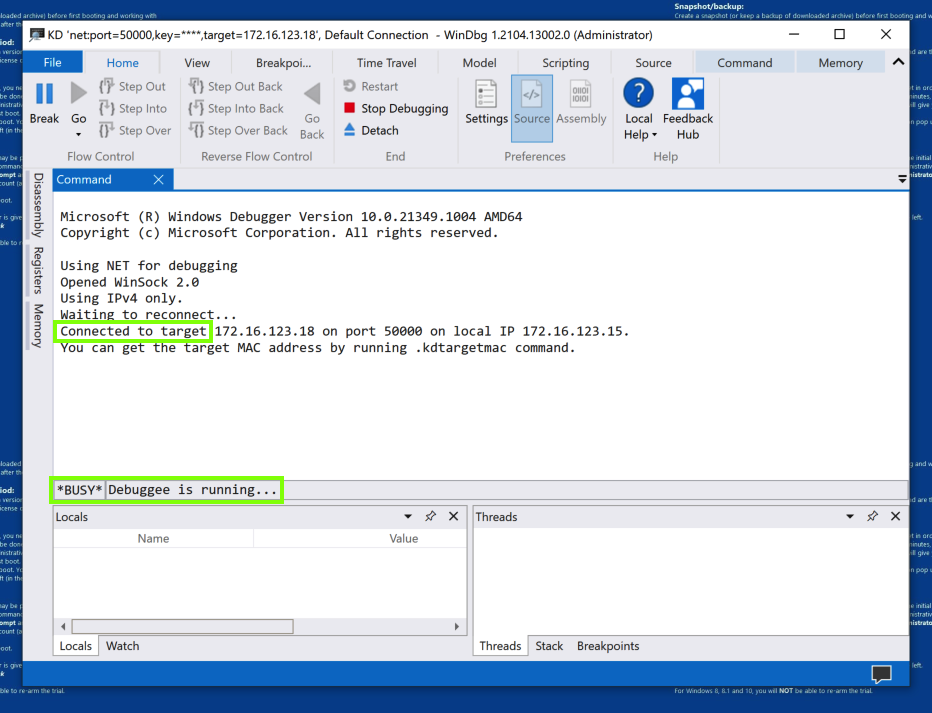Pin the Threads panel

click(872, 517)
